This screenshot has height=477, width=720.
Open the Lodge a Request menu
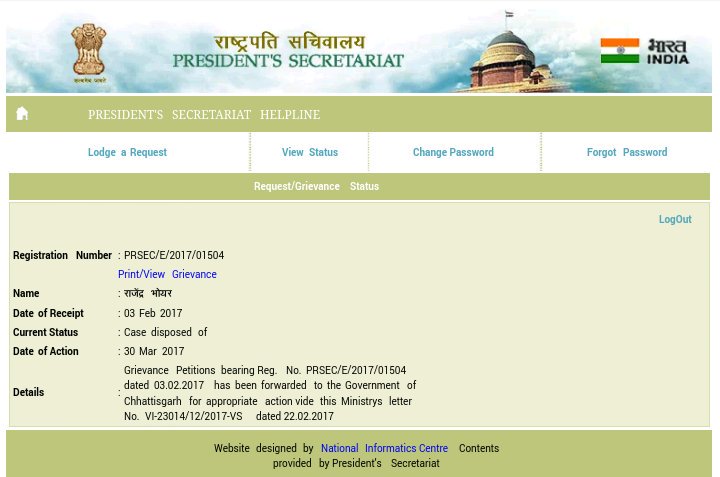127,152
